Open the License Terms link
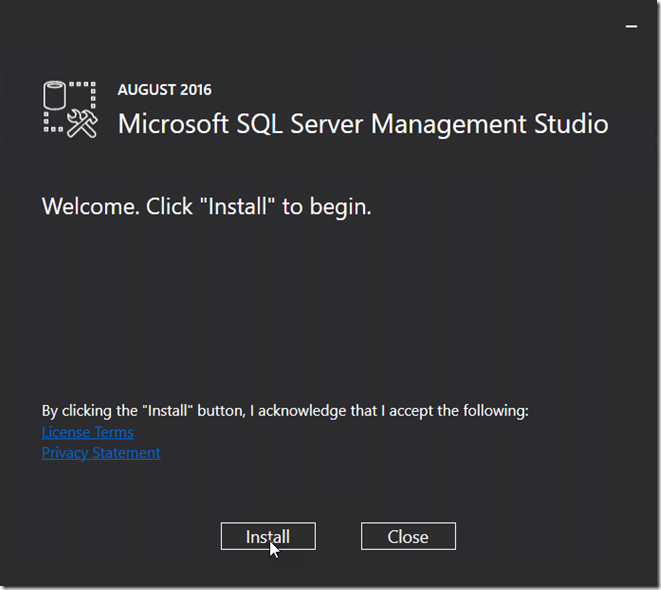This screenshot has height=590, width=661. [88, 432]
